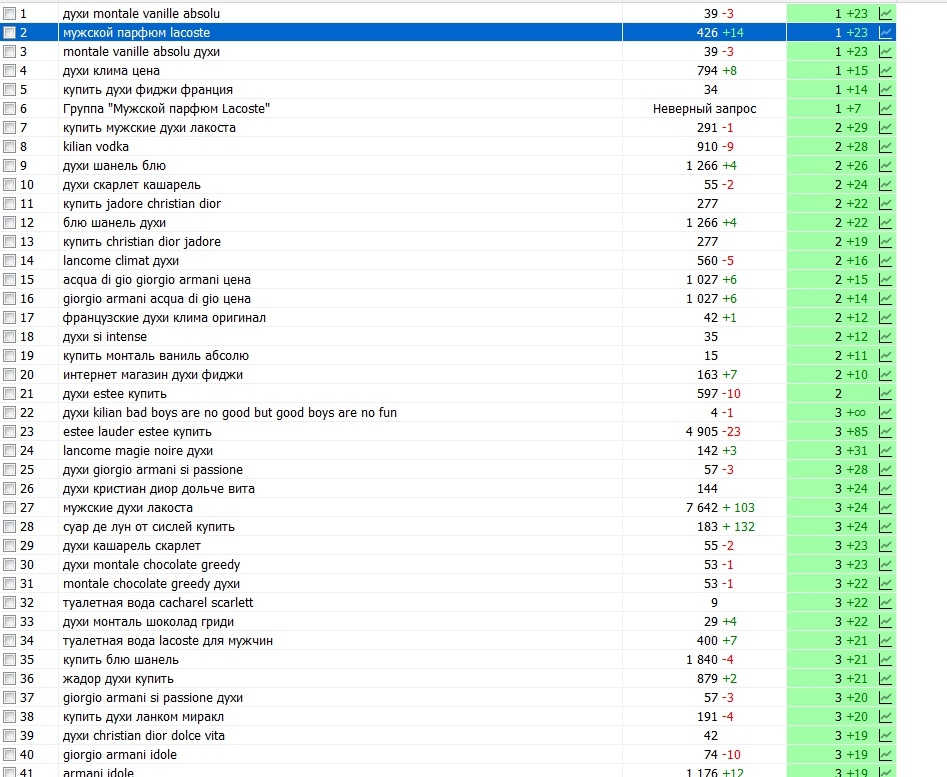Select frequency value '1 840 -4'
Viewport: 947px width, 777px height.
click(710, 660)
